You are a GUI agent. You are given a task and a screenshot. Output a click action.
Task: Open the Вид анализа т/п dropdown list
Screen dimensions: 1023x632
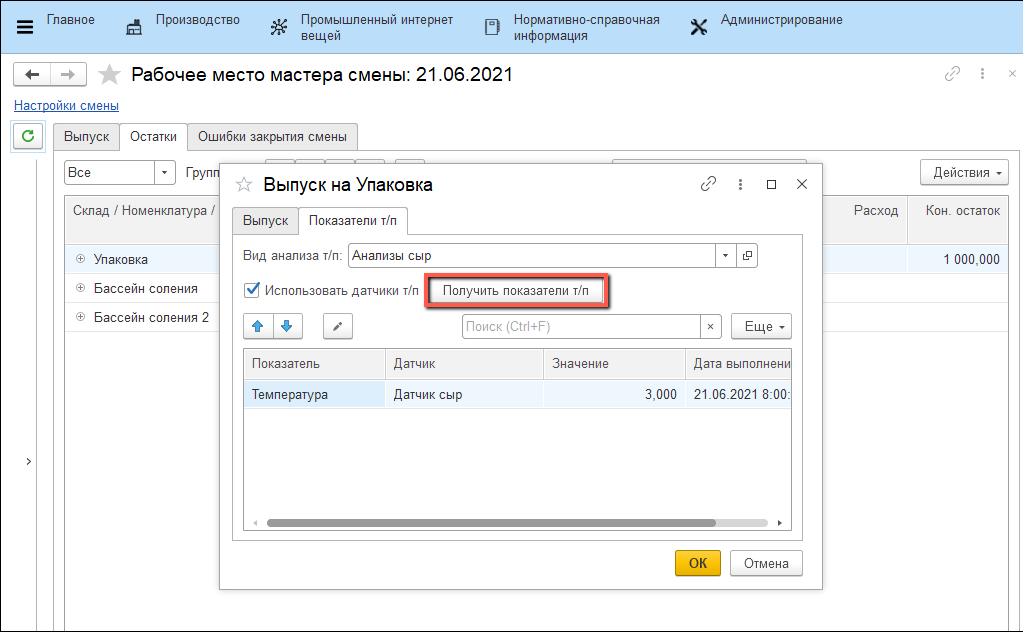(726, 255)
